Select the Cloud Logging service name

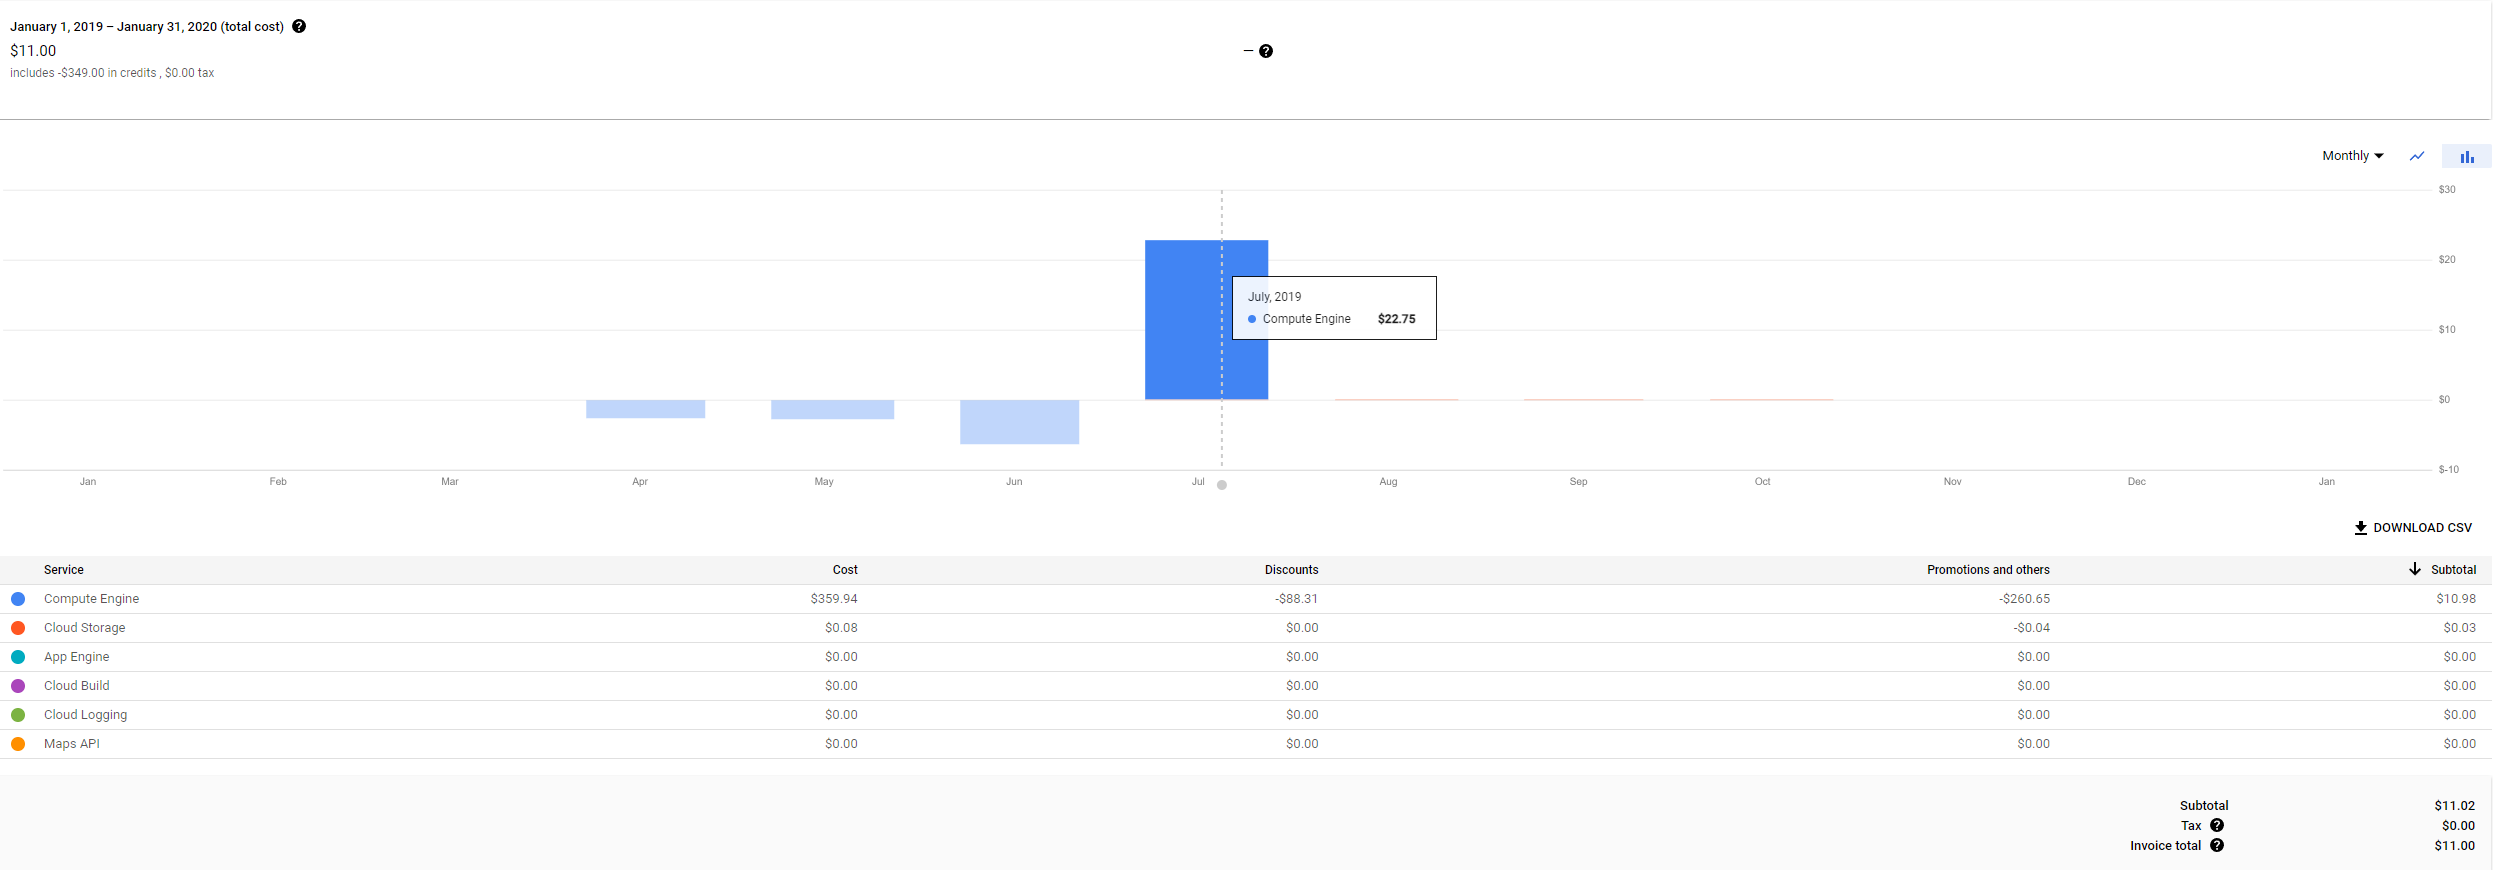pyautogui.click(x=85, y=715)
